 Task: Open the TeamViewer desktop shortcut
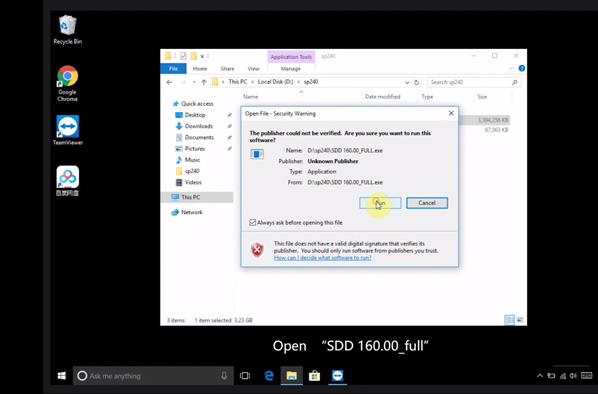(x=68, y=130)
